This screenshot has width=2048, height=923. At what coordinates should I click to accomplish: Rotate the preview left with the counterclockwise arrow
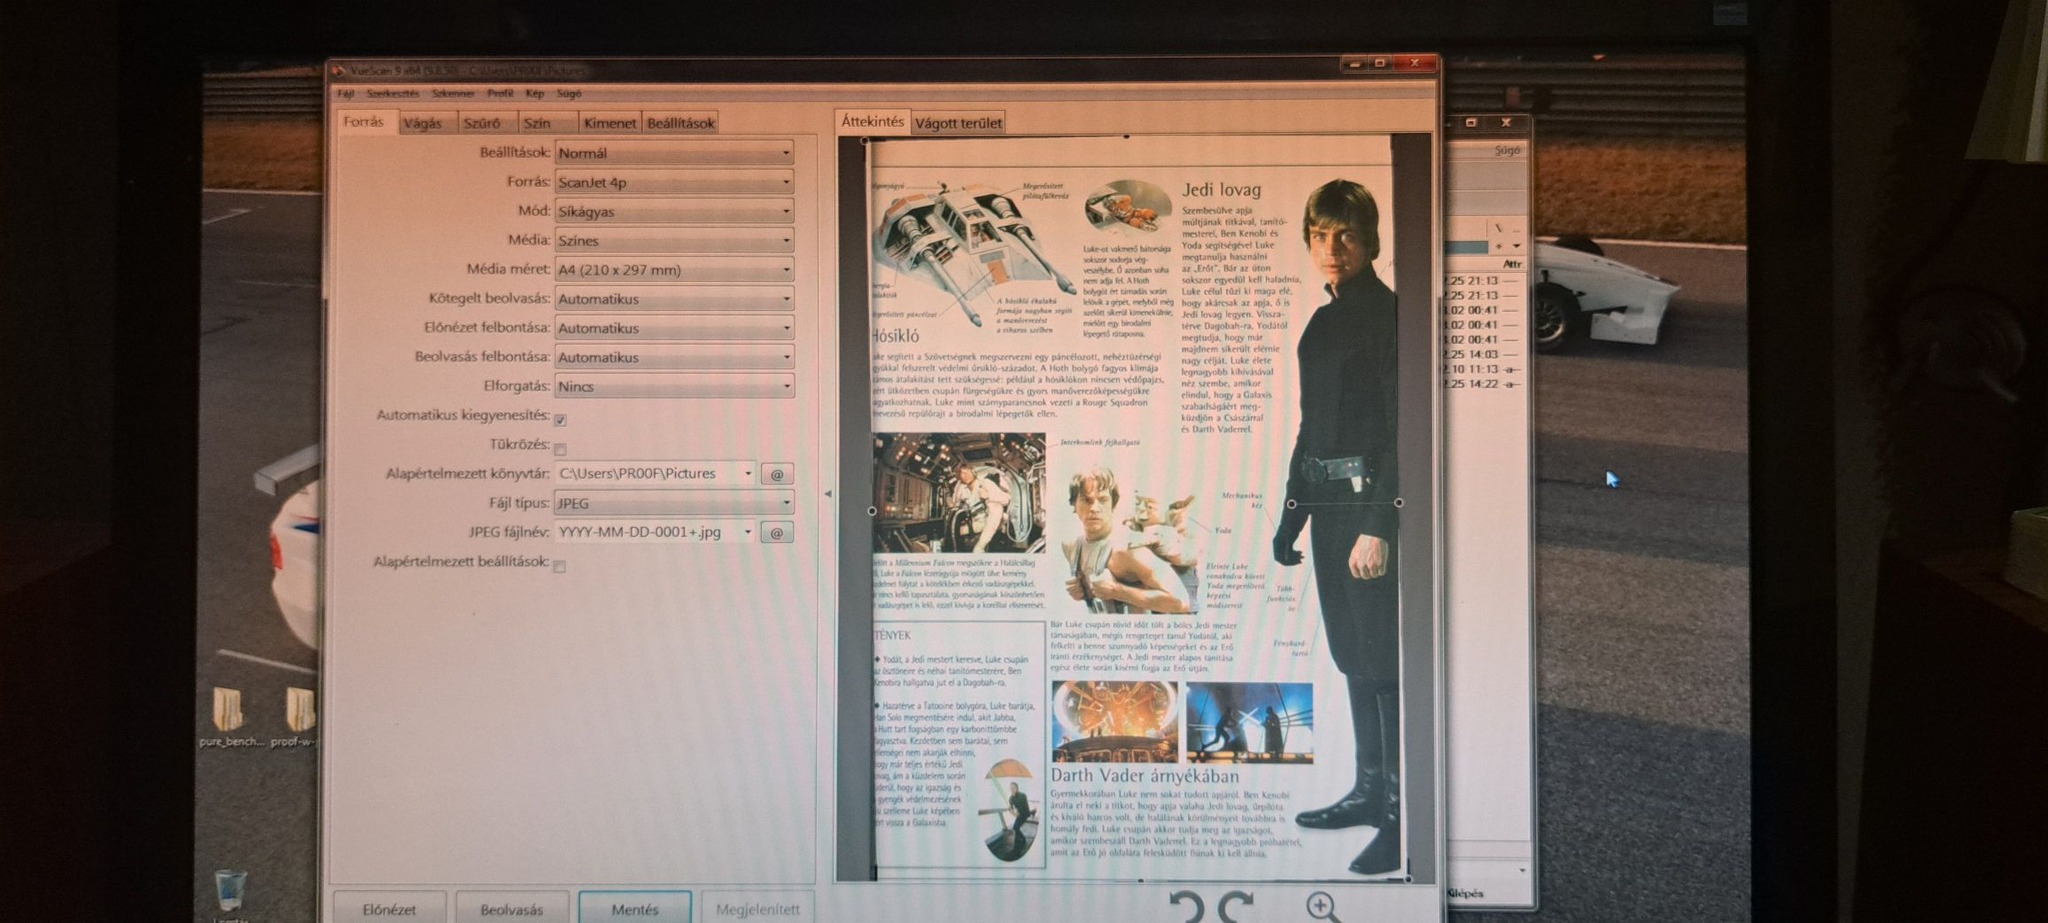tap(1188, 907)
